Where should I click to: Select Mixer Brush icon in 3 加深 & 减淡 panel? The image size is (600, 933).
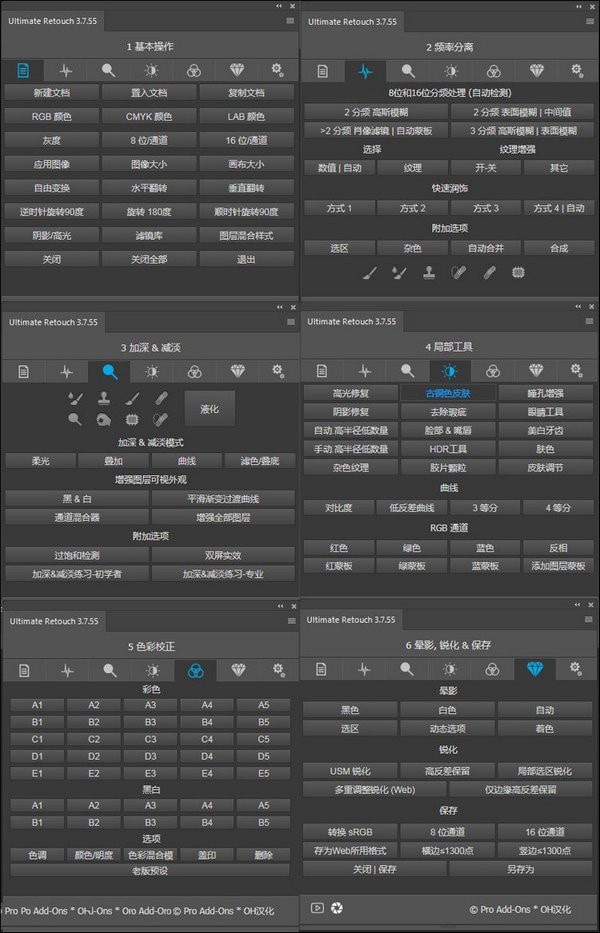[75, 398]
